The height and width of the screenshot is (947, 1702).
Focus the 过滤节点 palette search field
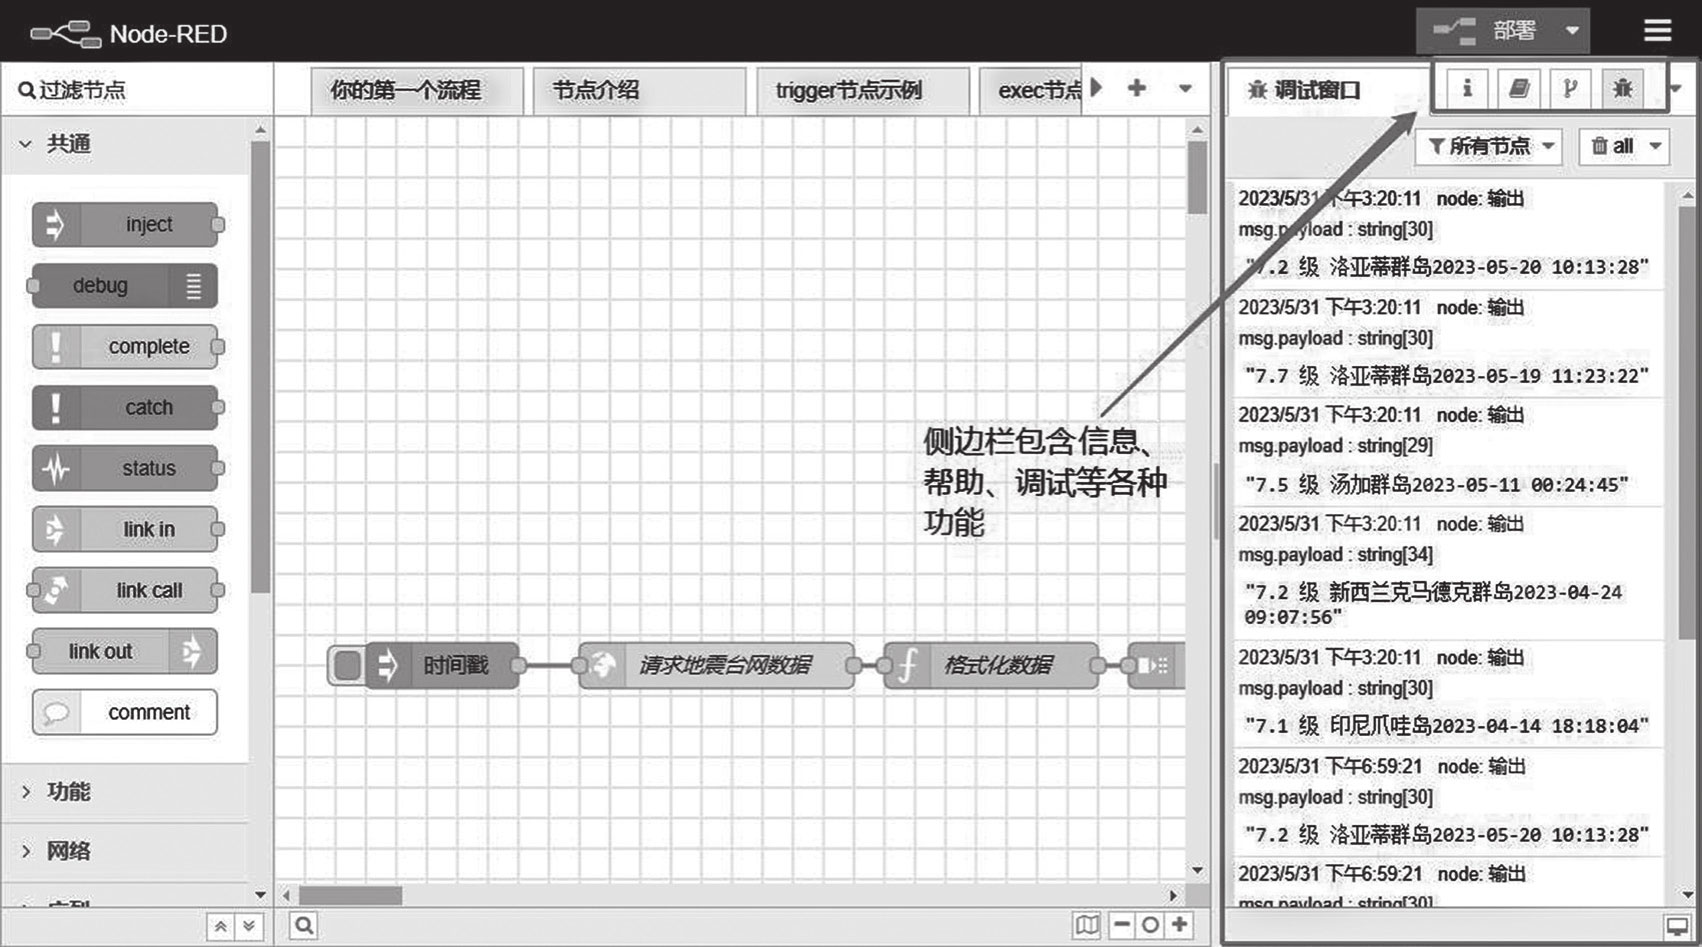coord(138,90)
